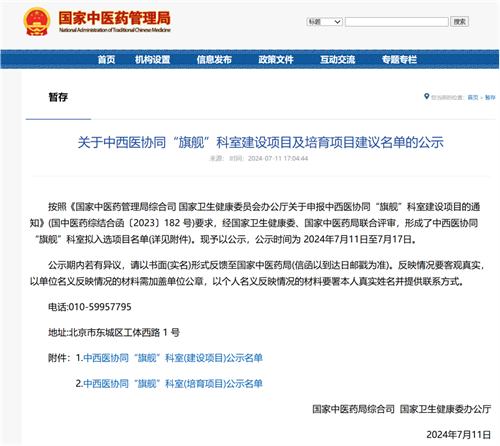
Task: Click the 暂存 section tab heading
Action: pyautogui.click(x=58, y=97)
